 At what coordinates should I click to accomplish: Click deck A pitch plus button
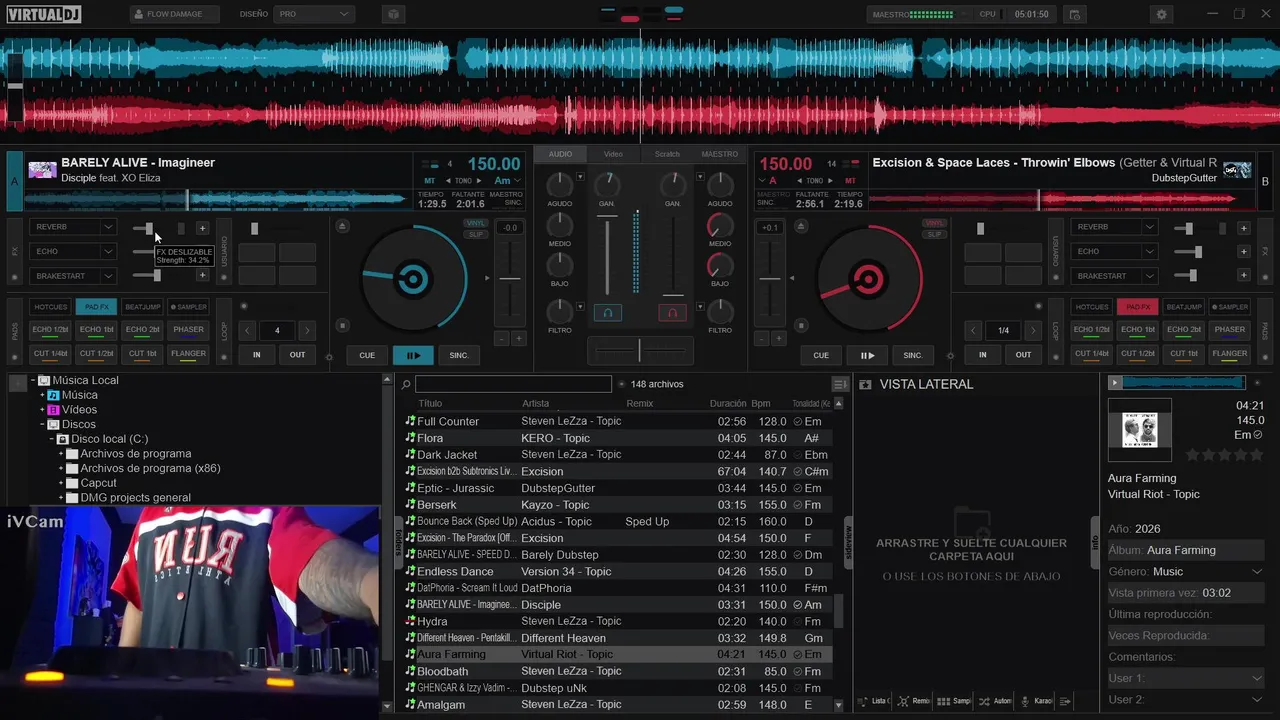pyautogui.click(x=519, y=339)
